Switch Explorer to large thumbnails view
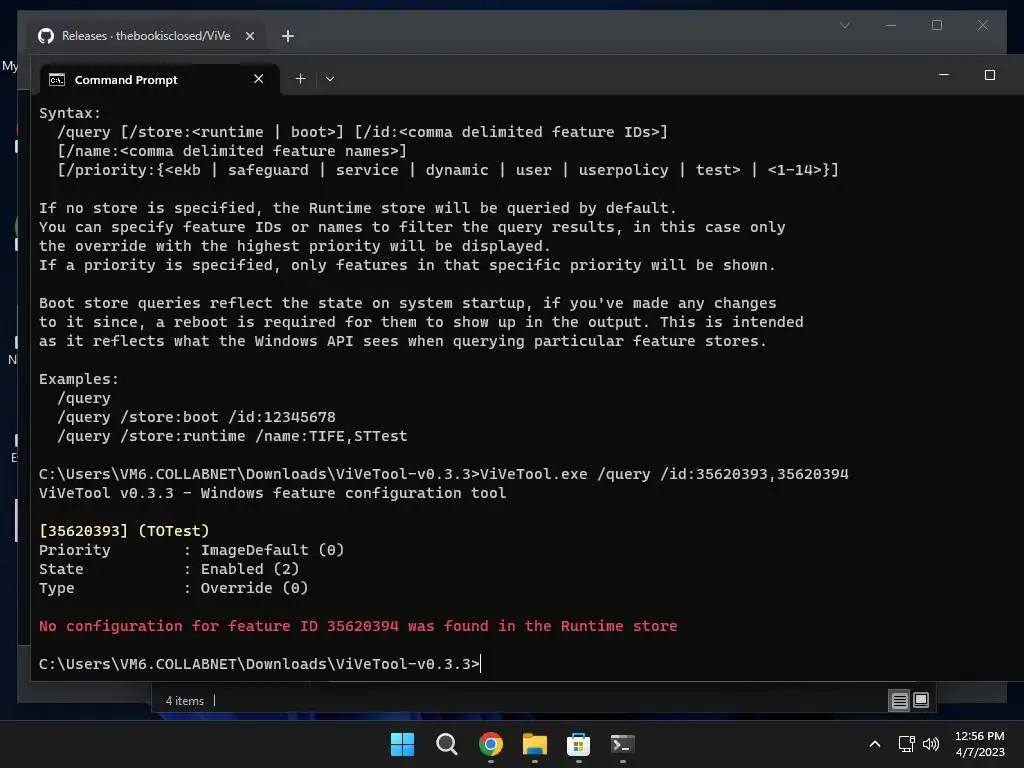Screen dimensions: 1024x768 (x=921, y=700)
